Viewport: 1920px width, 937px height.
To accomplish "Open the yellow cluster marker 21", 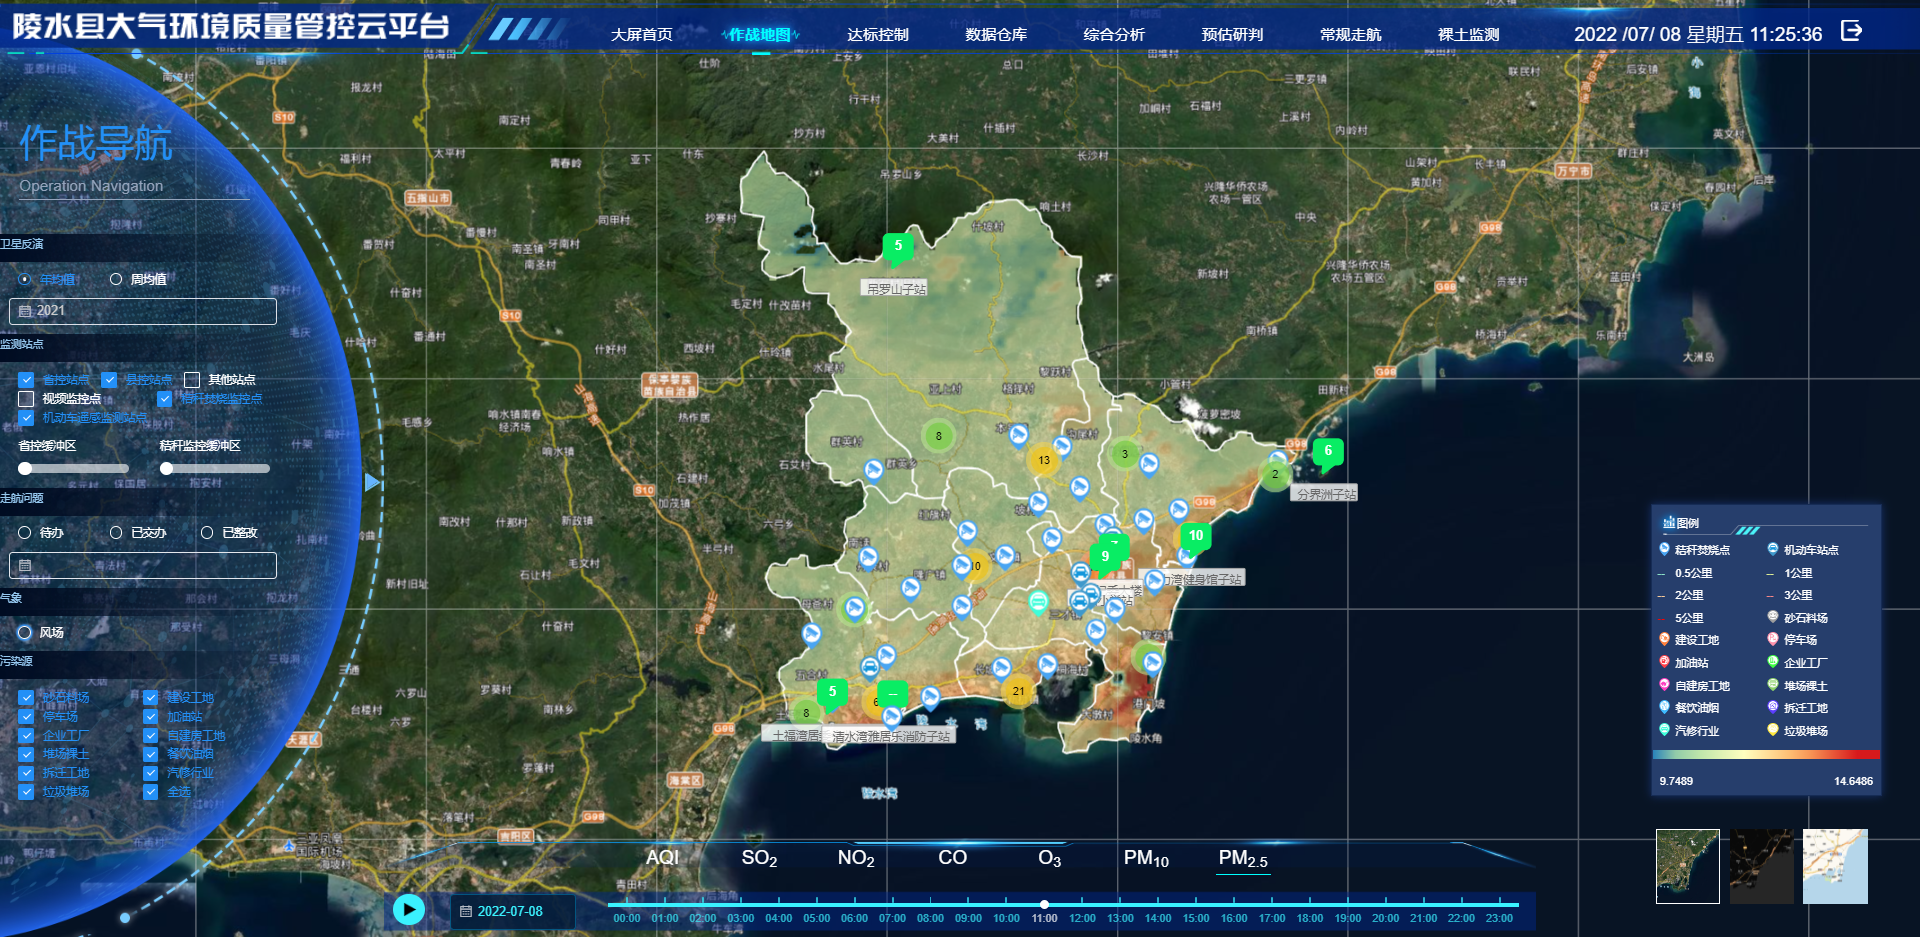I will pyautogui.click(x=1018, y=690).
